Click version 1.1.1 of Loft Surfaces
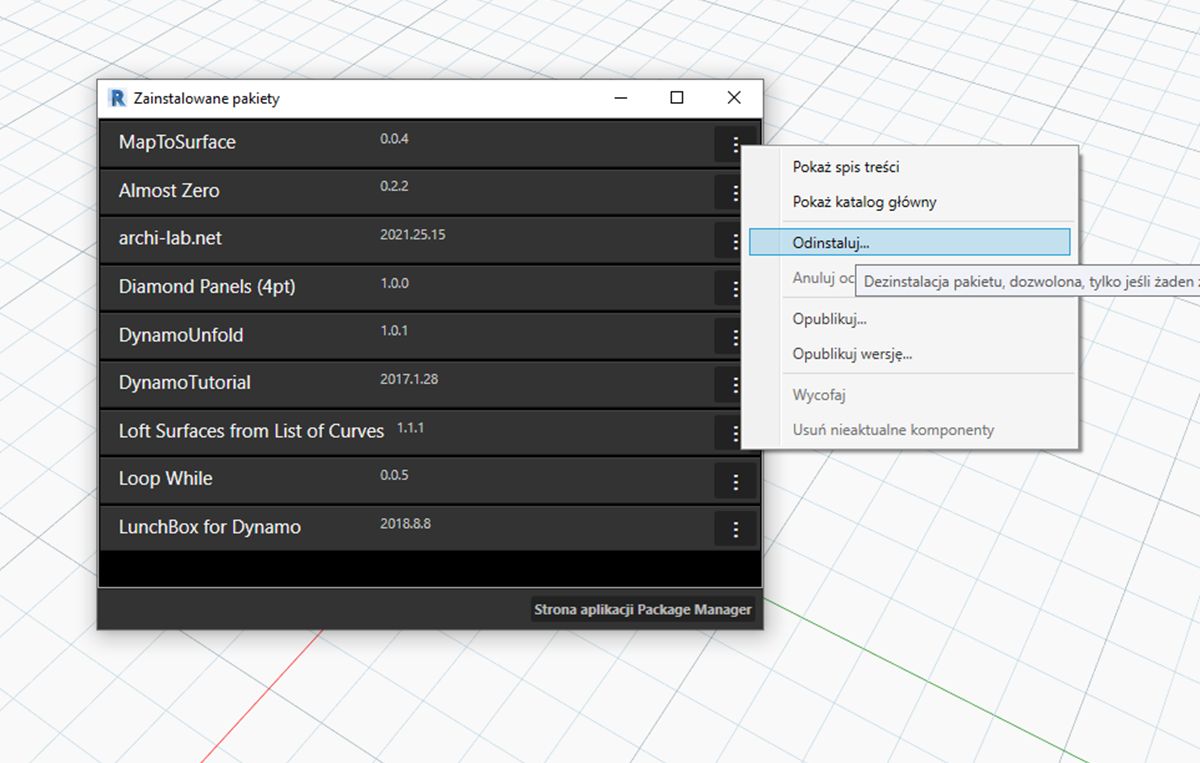The image size is (1200, 763). 411,427
